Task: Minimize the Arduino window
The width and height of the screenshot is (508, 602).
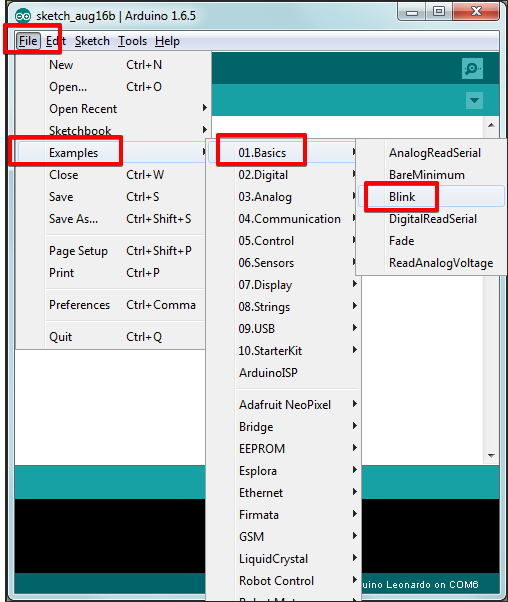Action: 412,12
